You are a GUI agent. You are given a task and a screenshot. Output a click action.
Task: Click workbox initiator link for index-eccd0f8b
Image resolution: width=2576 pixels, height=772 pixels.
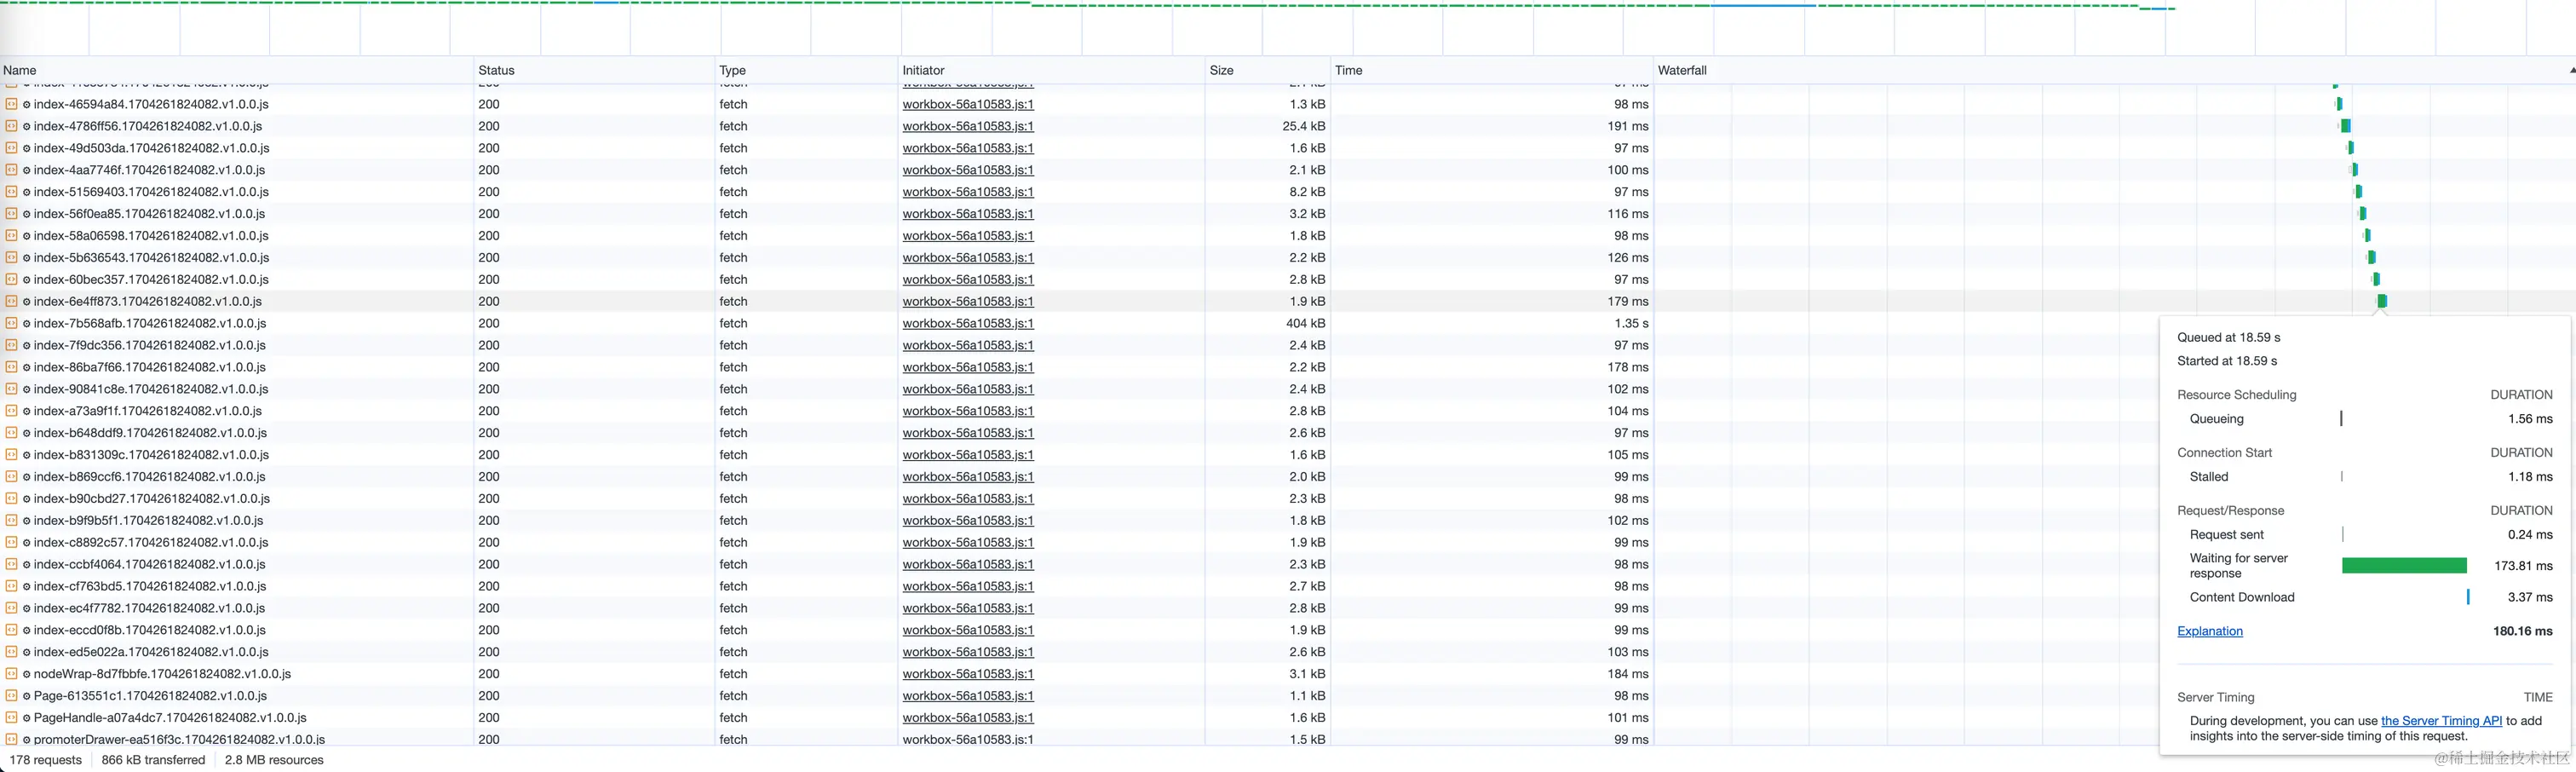(968, 630)
